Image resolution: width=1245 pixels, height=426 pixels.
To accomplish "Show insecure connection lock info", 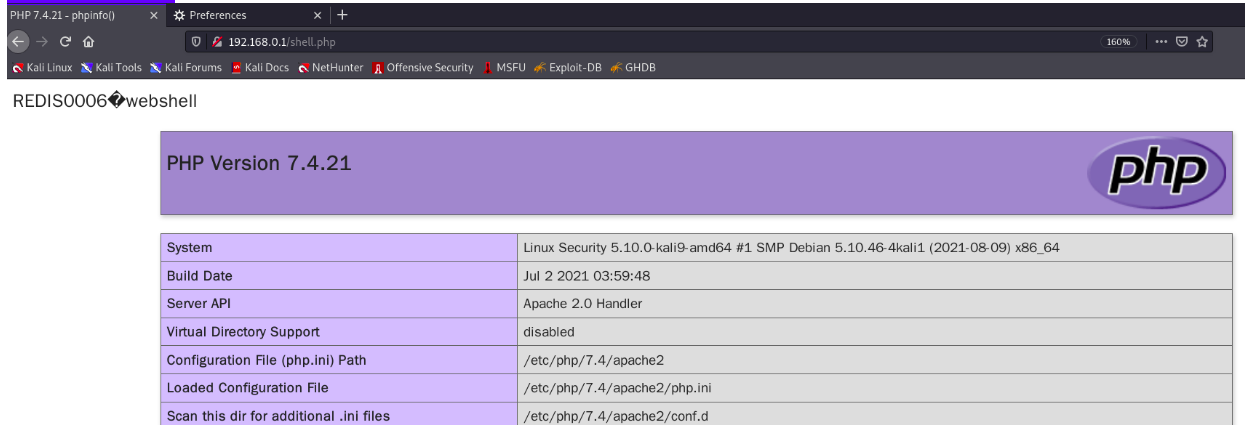I will pyautogui.click(x=218, y=42).
